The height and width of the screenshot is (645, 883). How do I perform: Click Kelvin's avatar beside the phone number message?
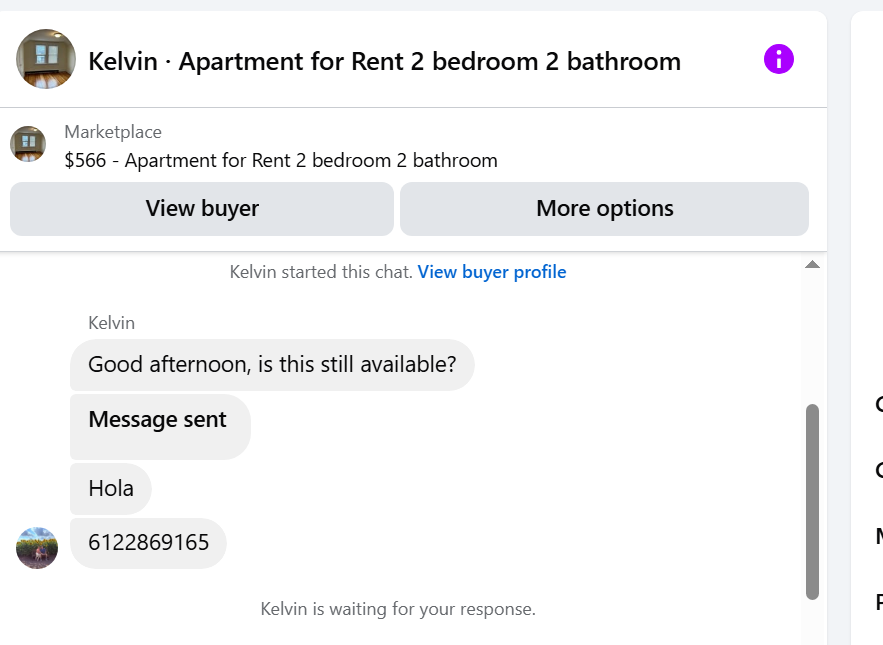pyautogui.click(x=37, y=547)
